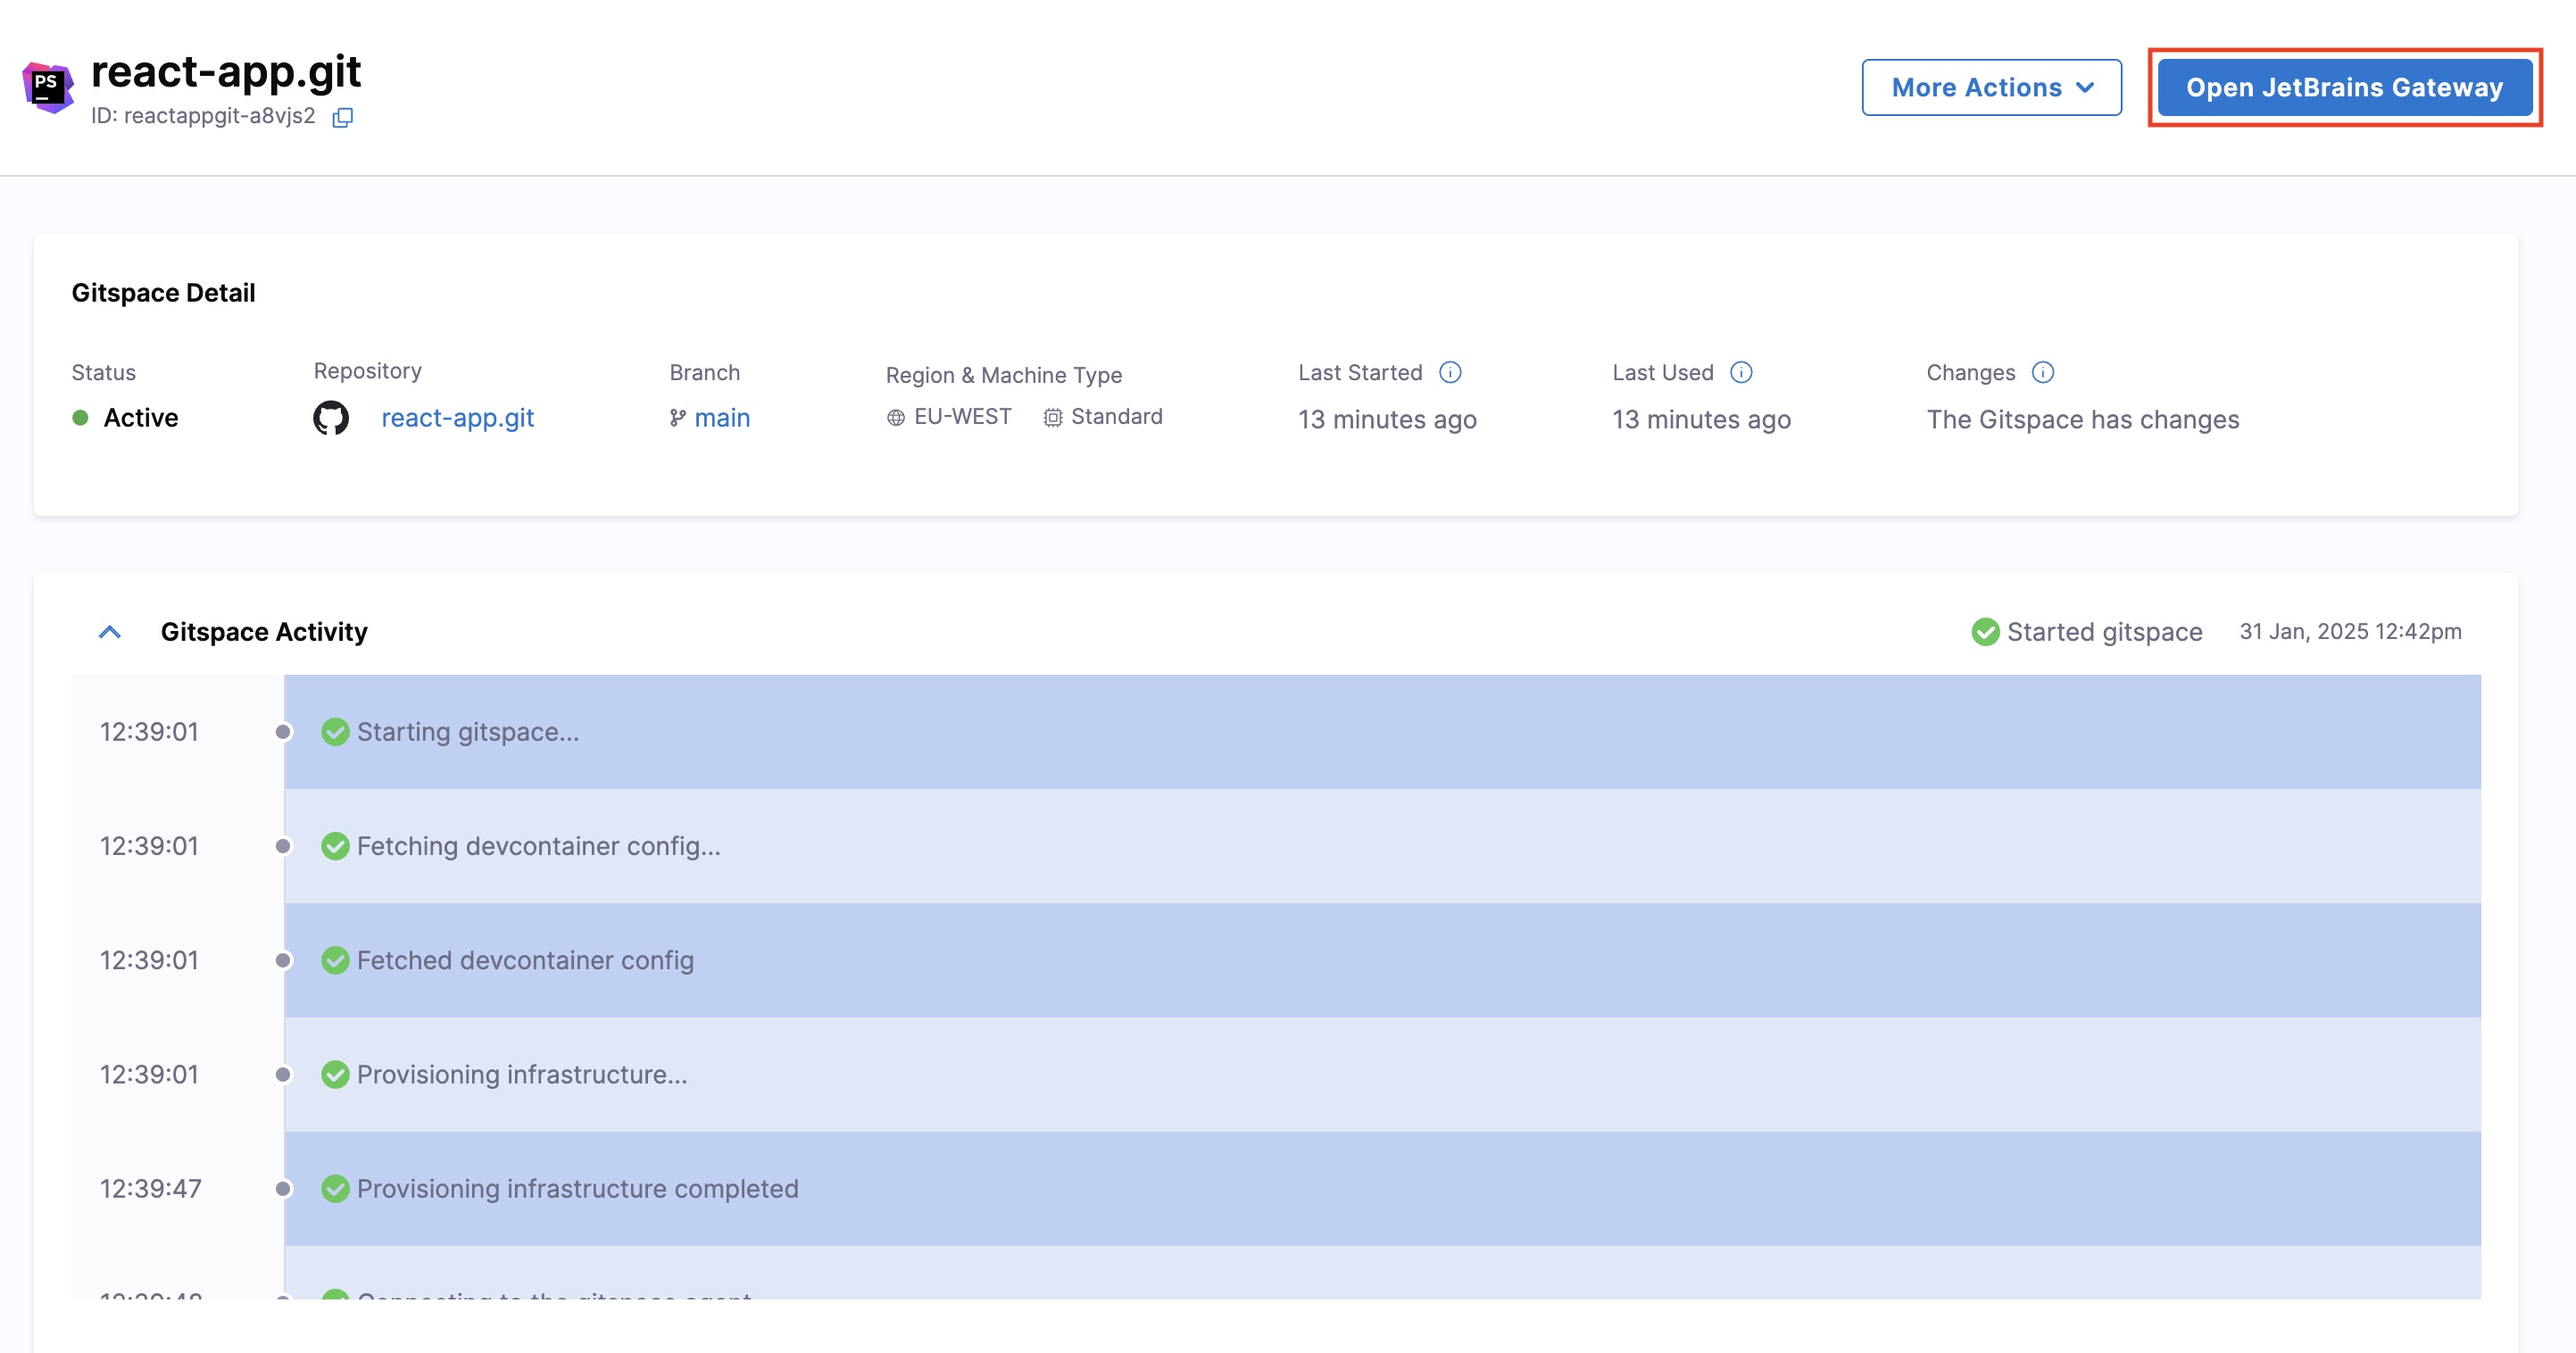Click the Started gitspace green checkmark
This screenshot has height=1353, width=2576.
(1984, 632)
